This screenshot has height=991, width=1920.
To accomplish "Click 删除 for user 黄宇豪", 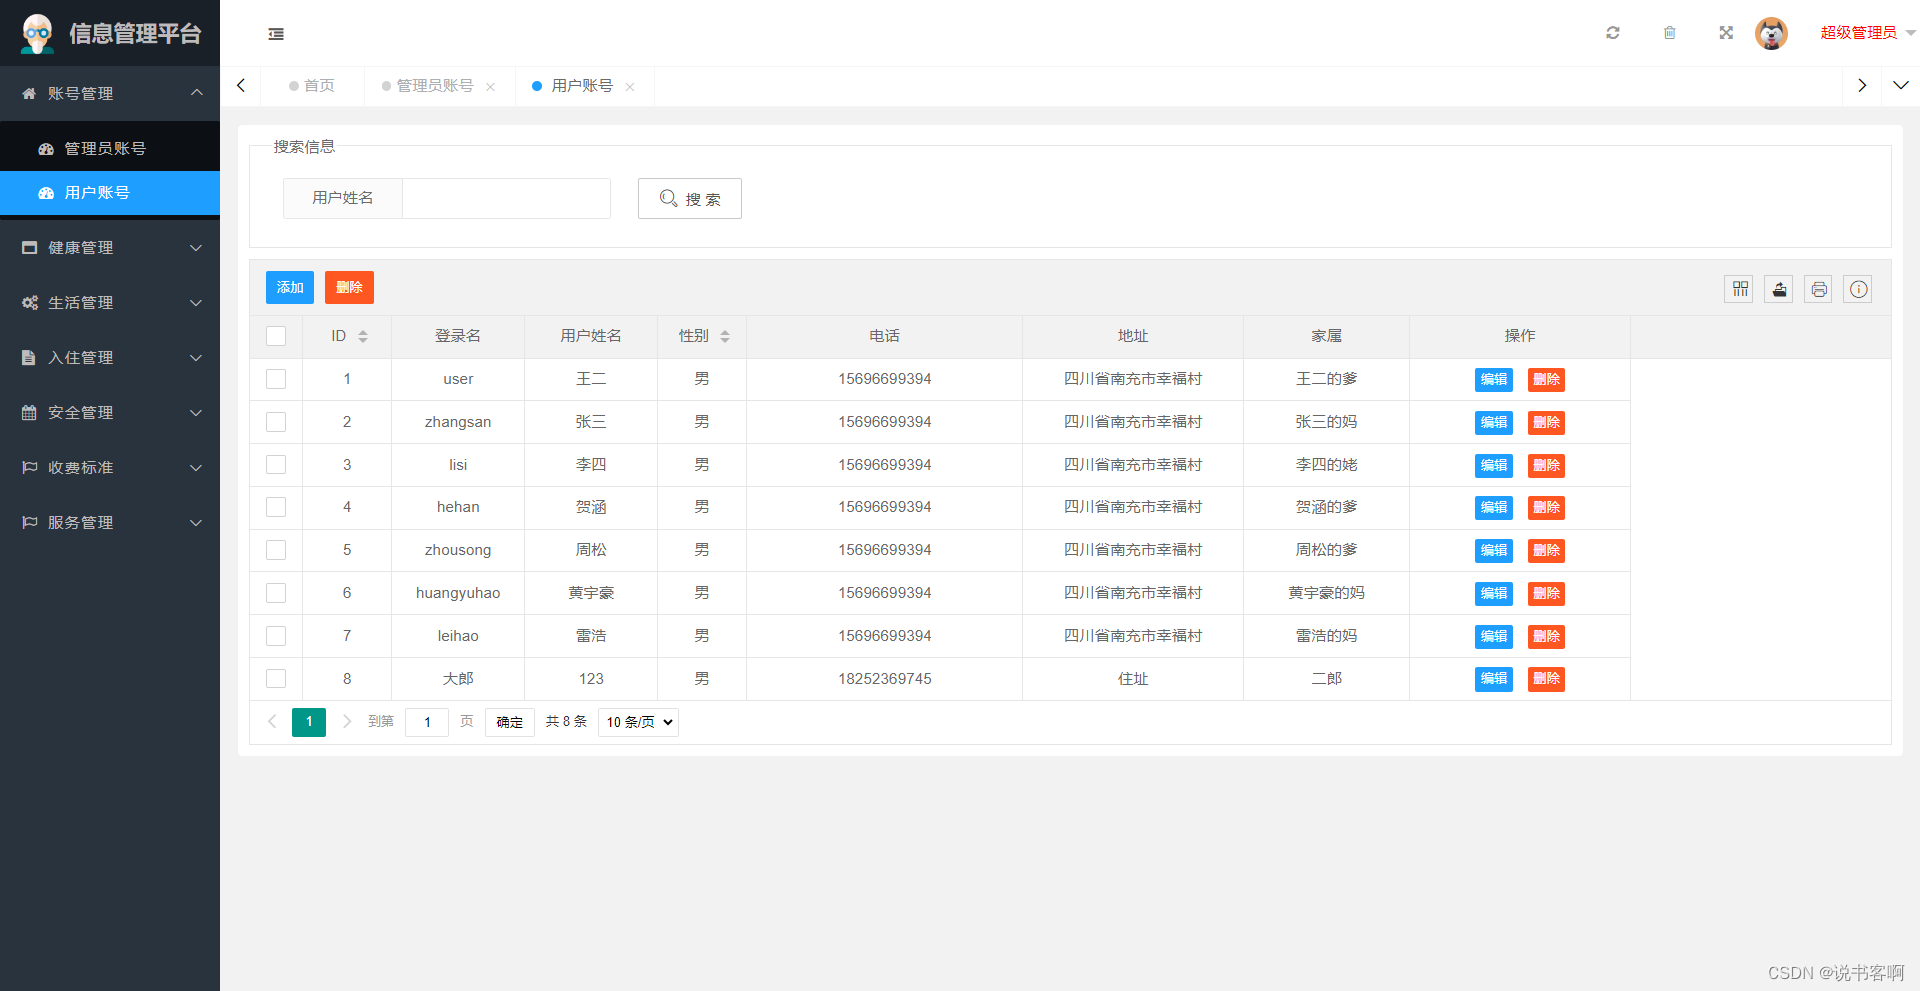I will [x=1546, y=593].
